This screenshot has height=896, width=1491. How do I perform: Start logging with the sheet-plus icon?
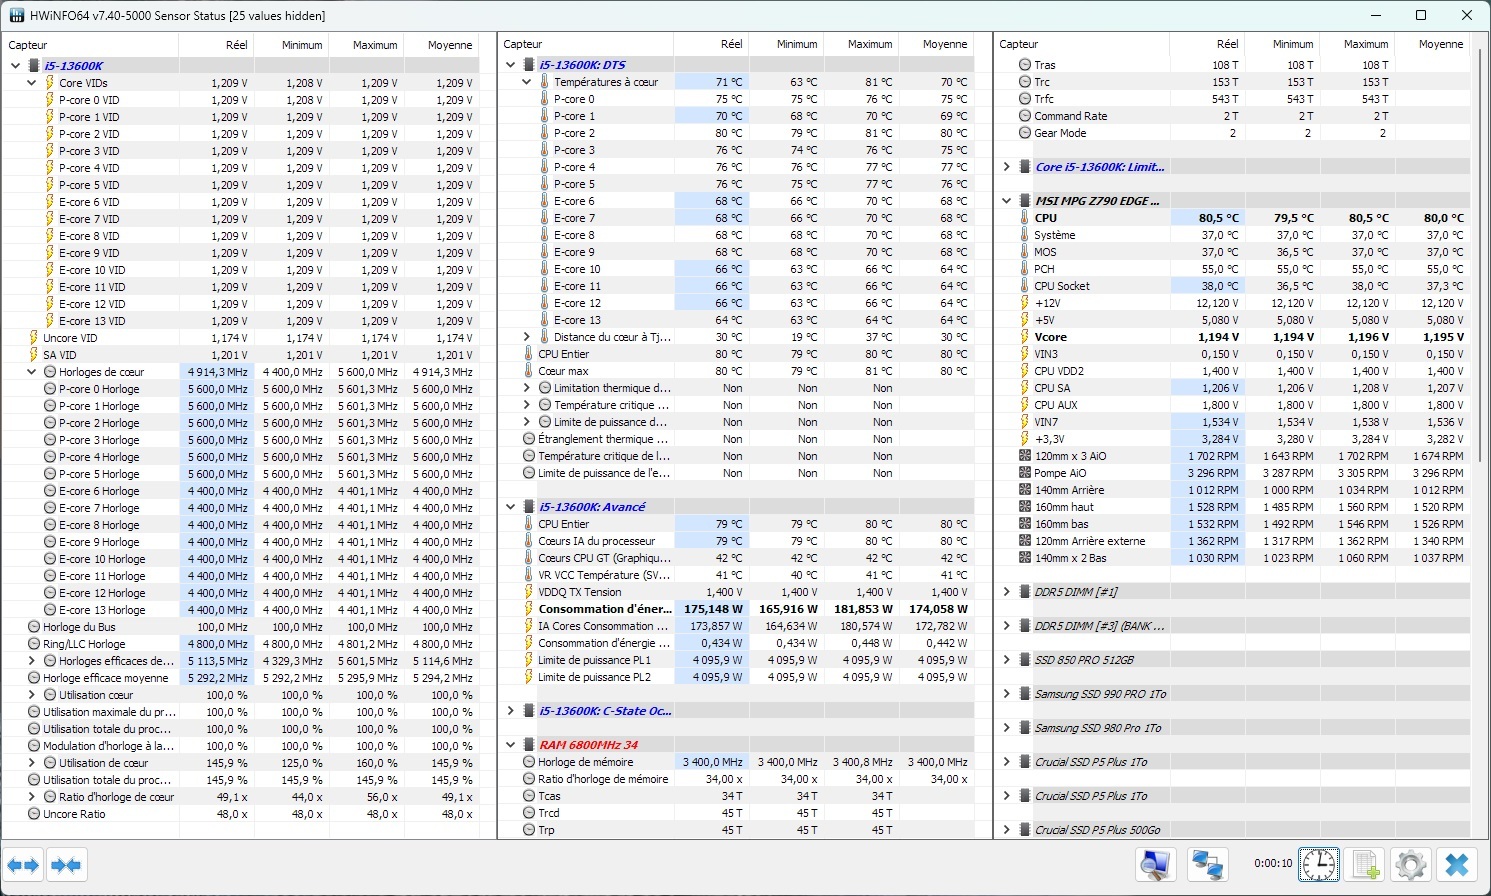(x=1366, y=865)
